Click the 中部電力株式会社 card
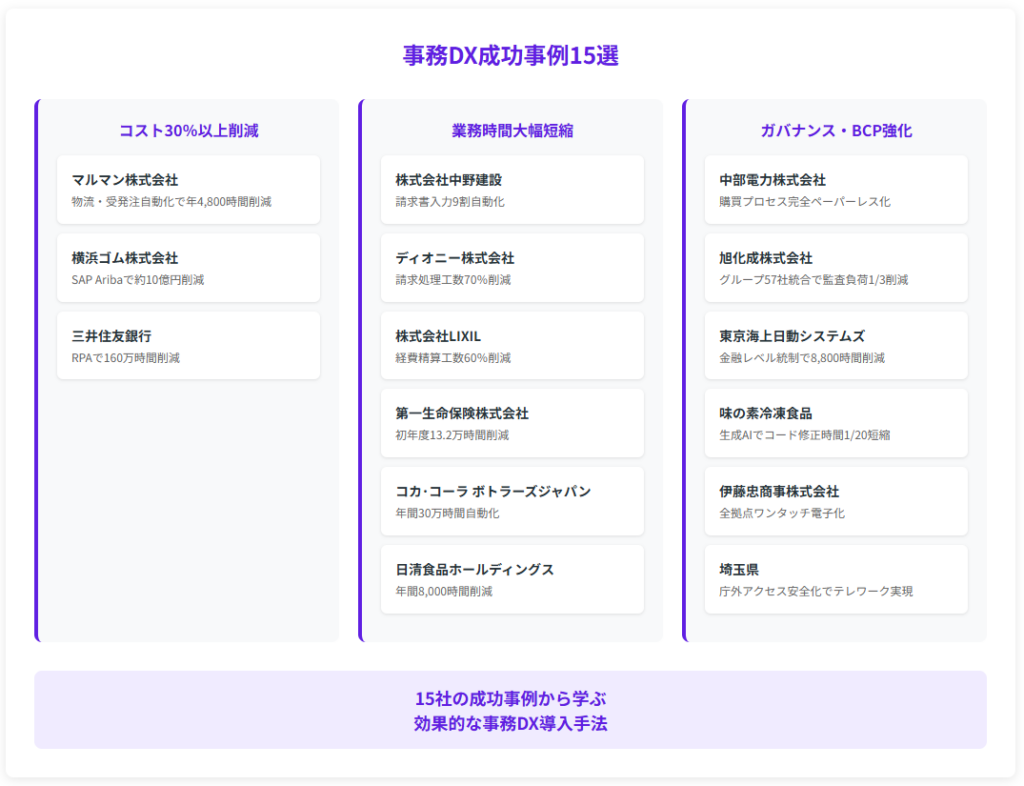Image resolution: width=1024 pixels, height=786 pixels. 835,190
